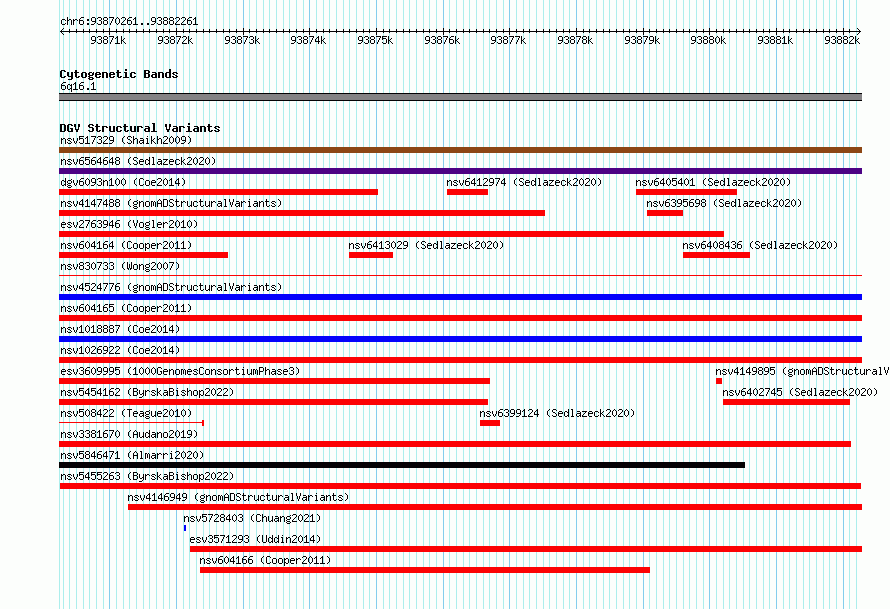The height and width of the screenshot is (609, 890).
Task: Click nsv6402745 (Sedlazeck2020) label
Action: [800, 392]
